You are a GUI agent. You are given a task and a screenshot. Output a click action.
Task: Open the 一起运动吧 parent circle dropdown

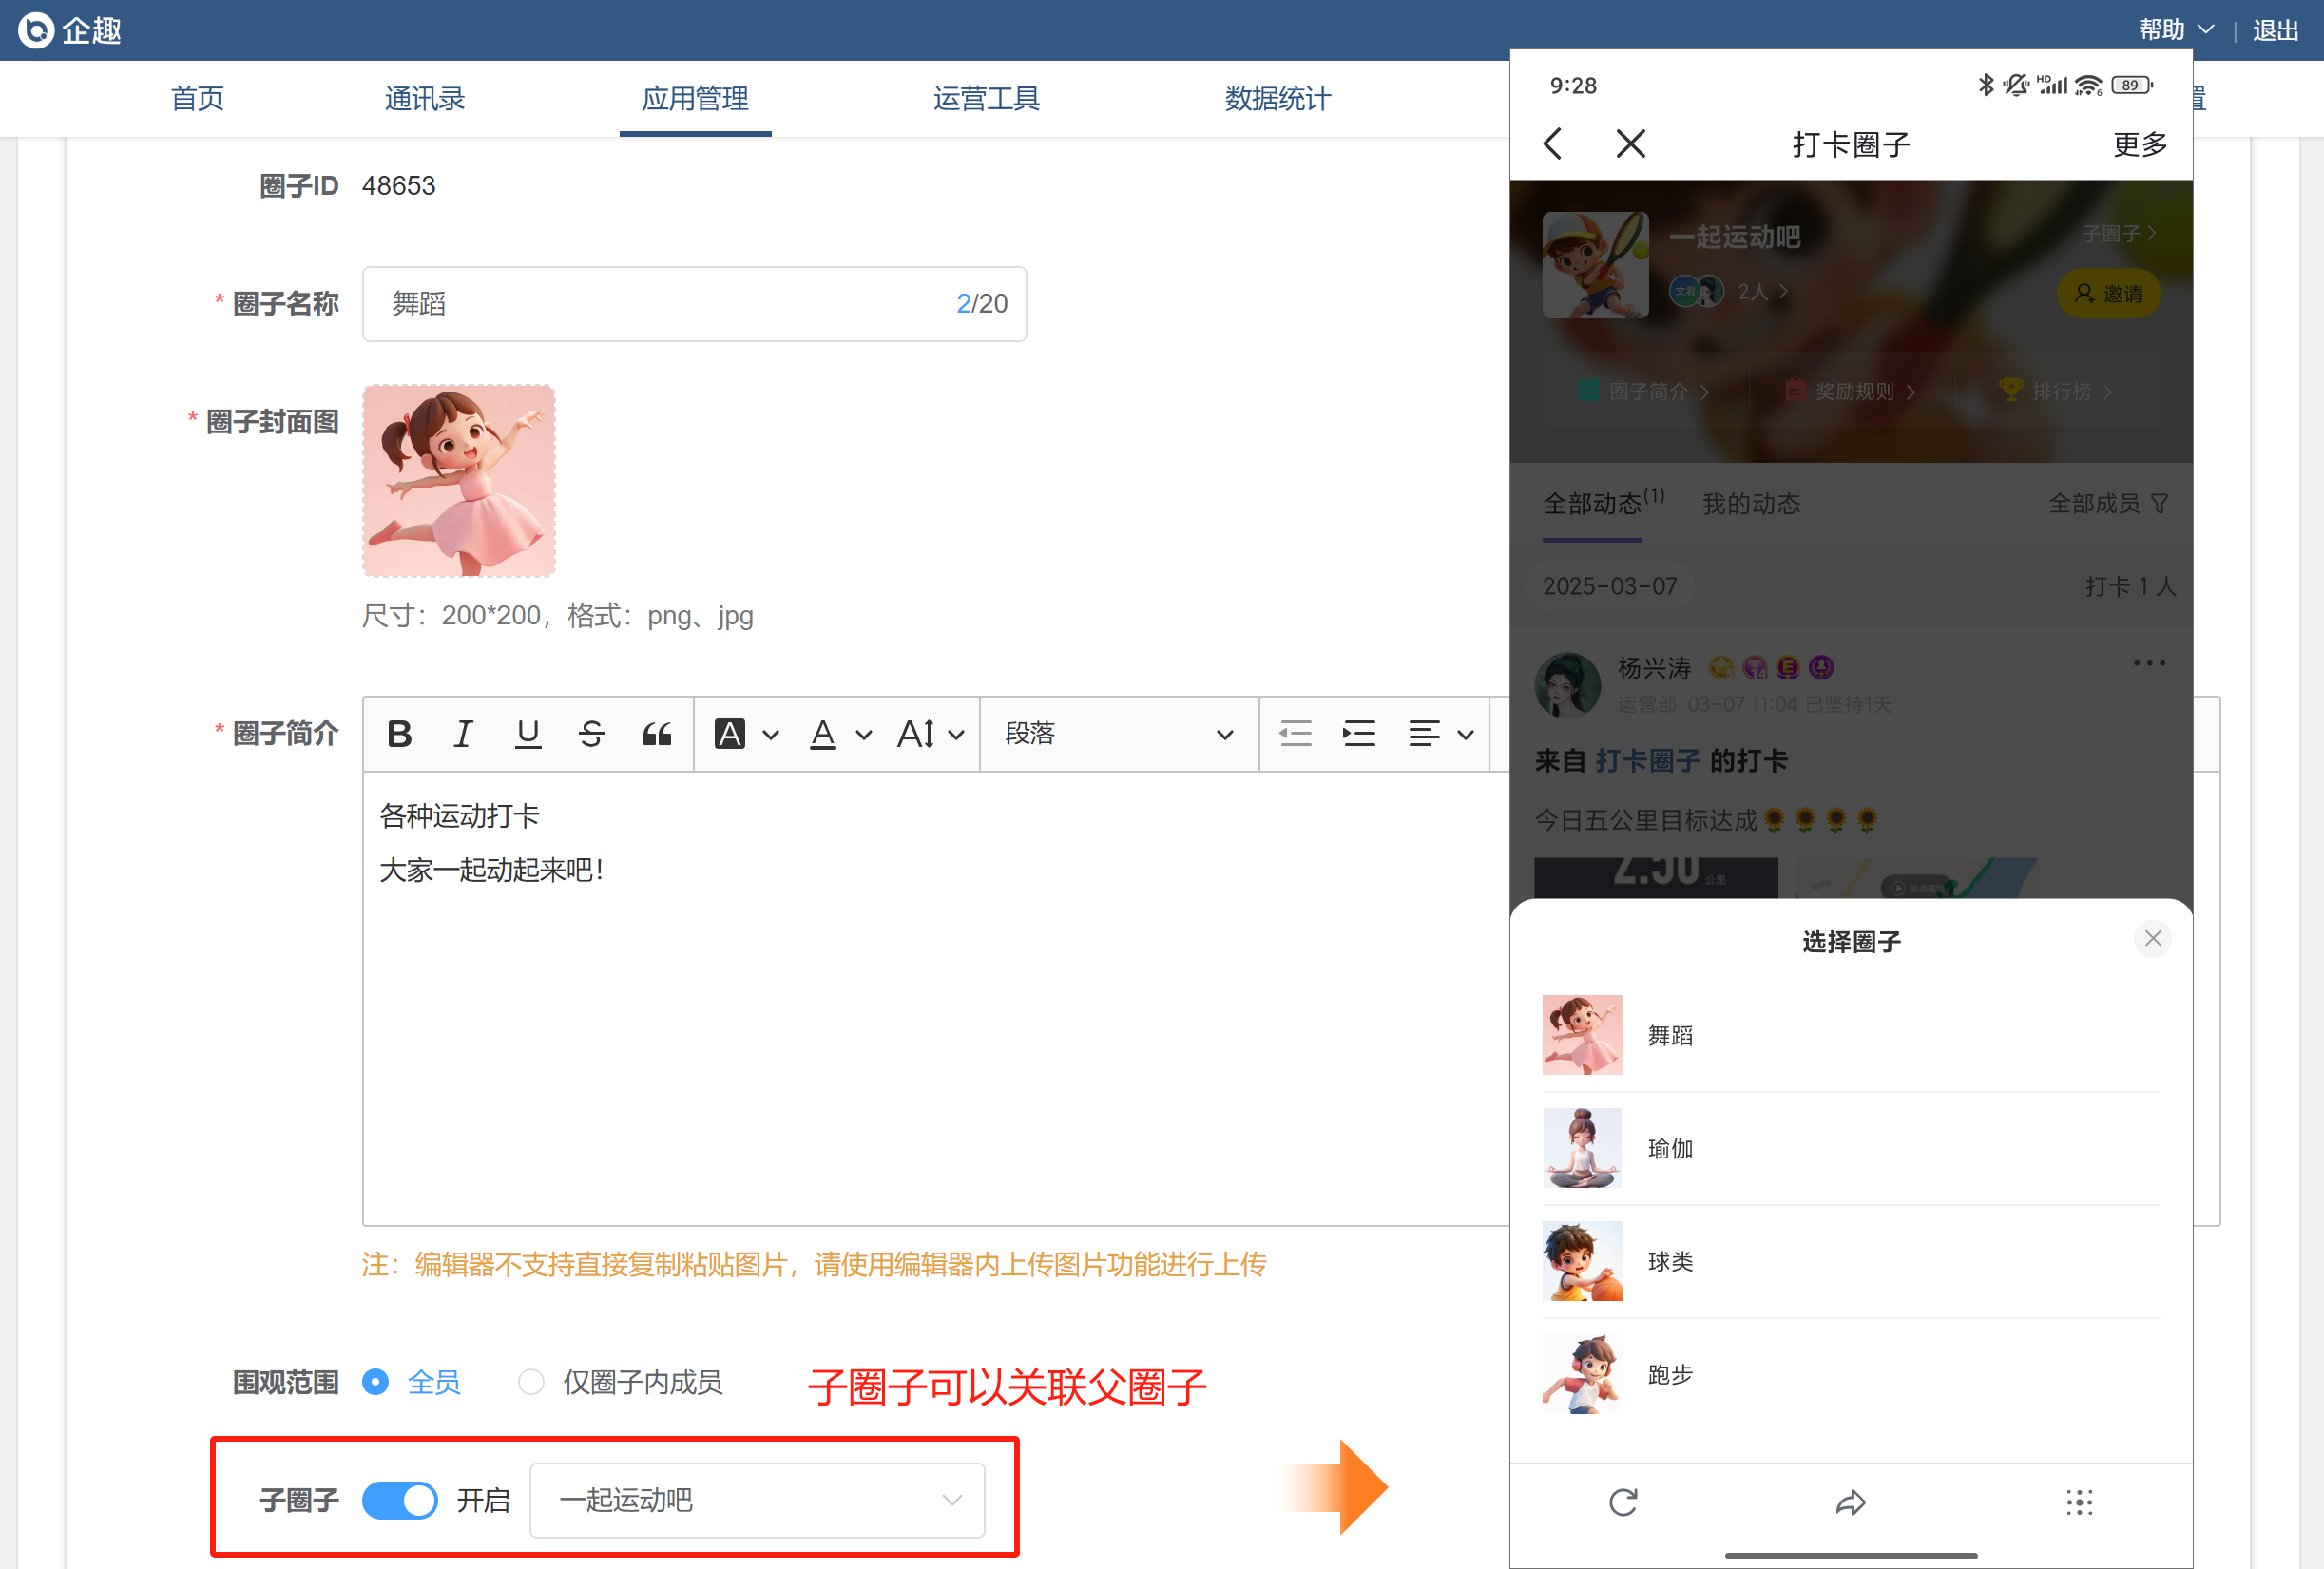coord(756,1500)
